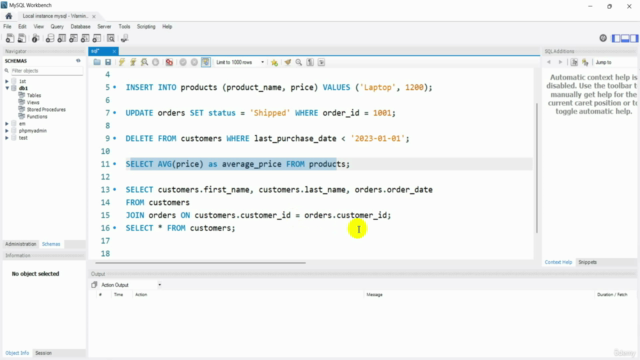
Task: Toggle the bottom output panel
Action: tap(625, 38)
